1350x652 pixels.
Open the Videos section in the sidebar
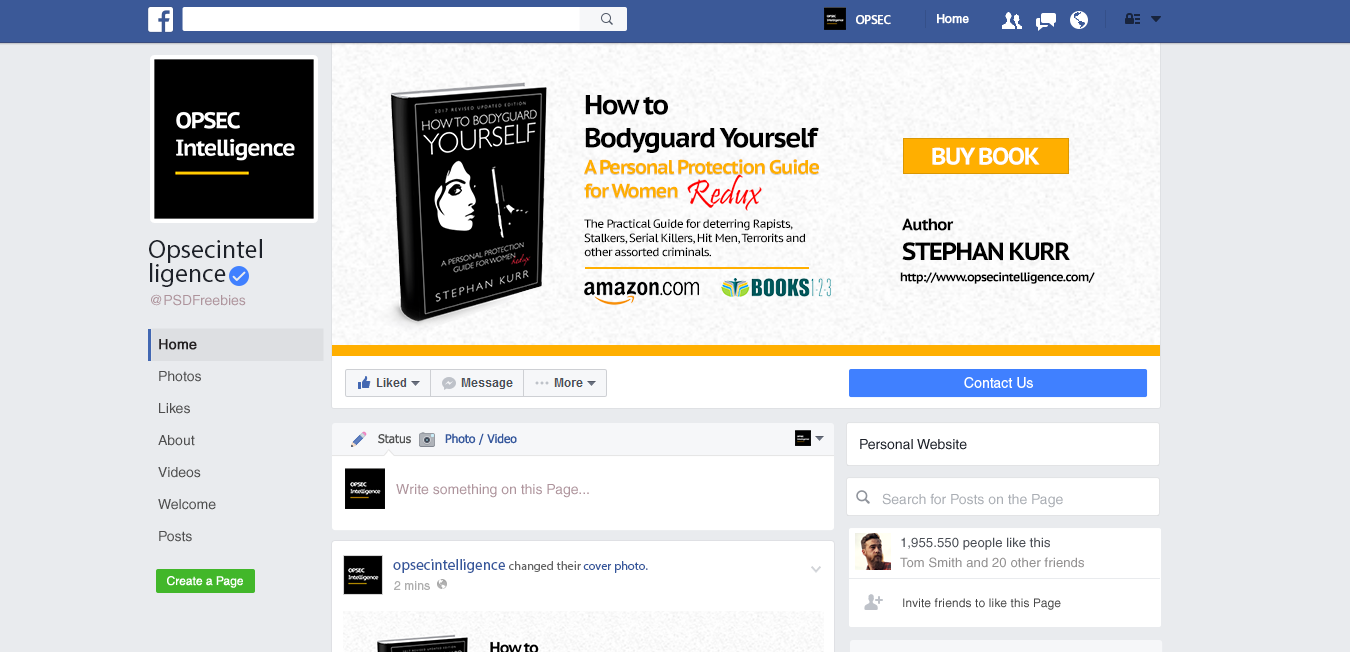pyautogui.click(x=178, y=472)
